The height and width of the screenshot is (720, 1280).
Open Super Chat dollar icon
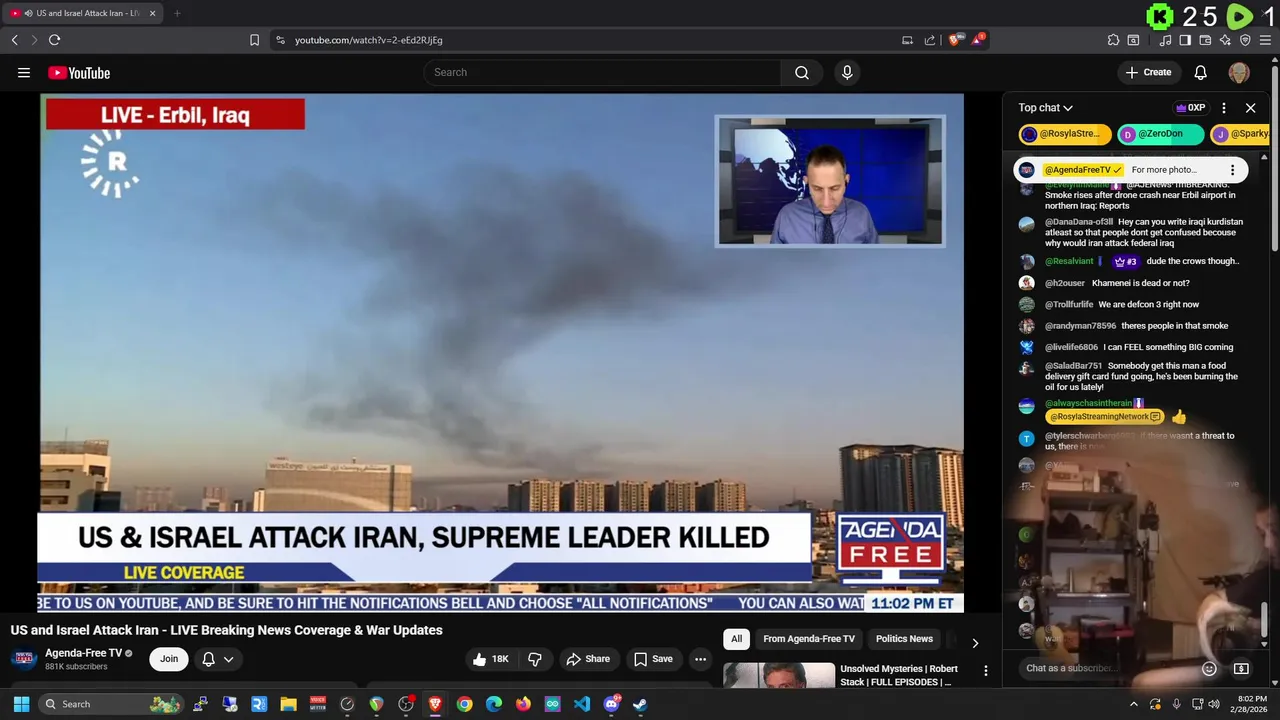coord(1241,669)
